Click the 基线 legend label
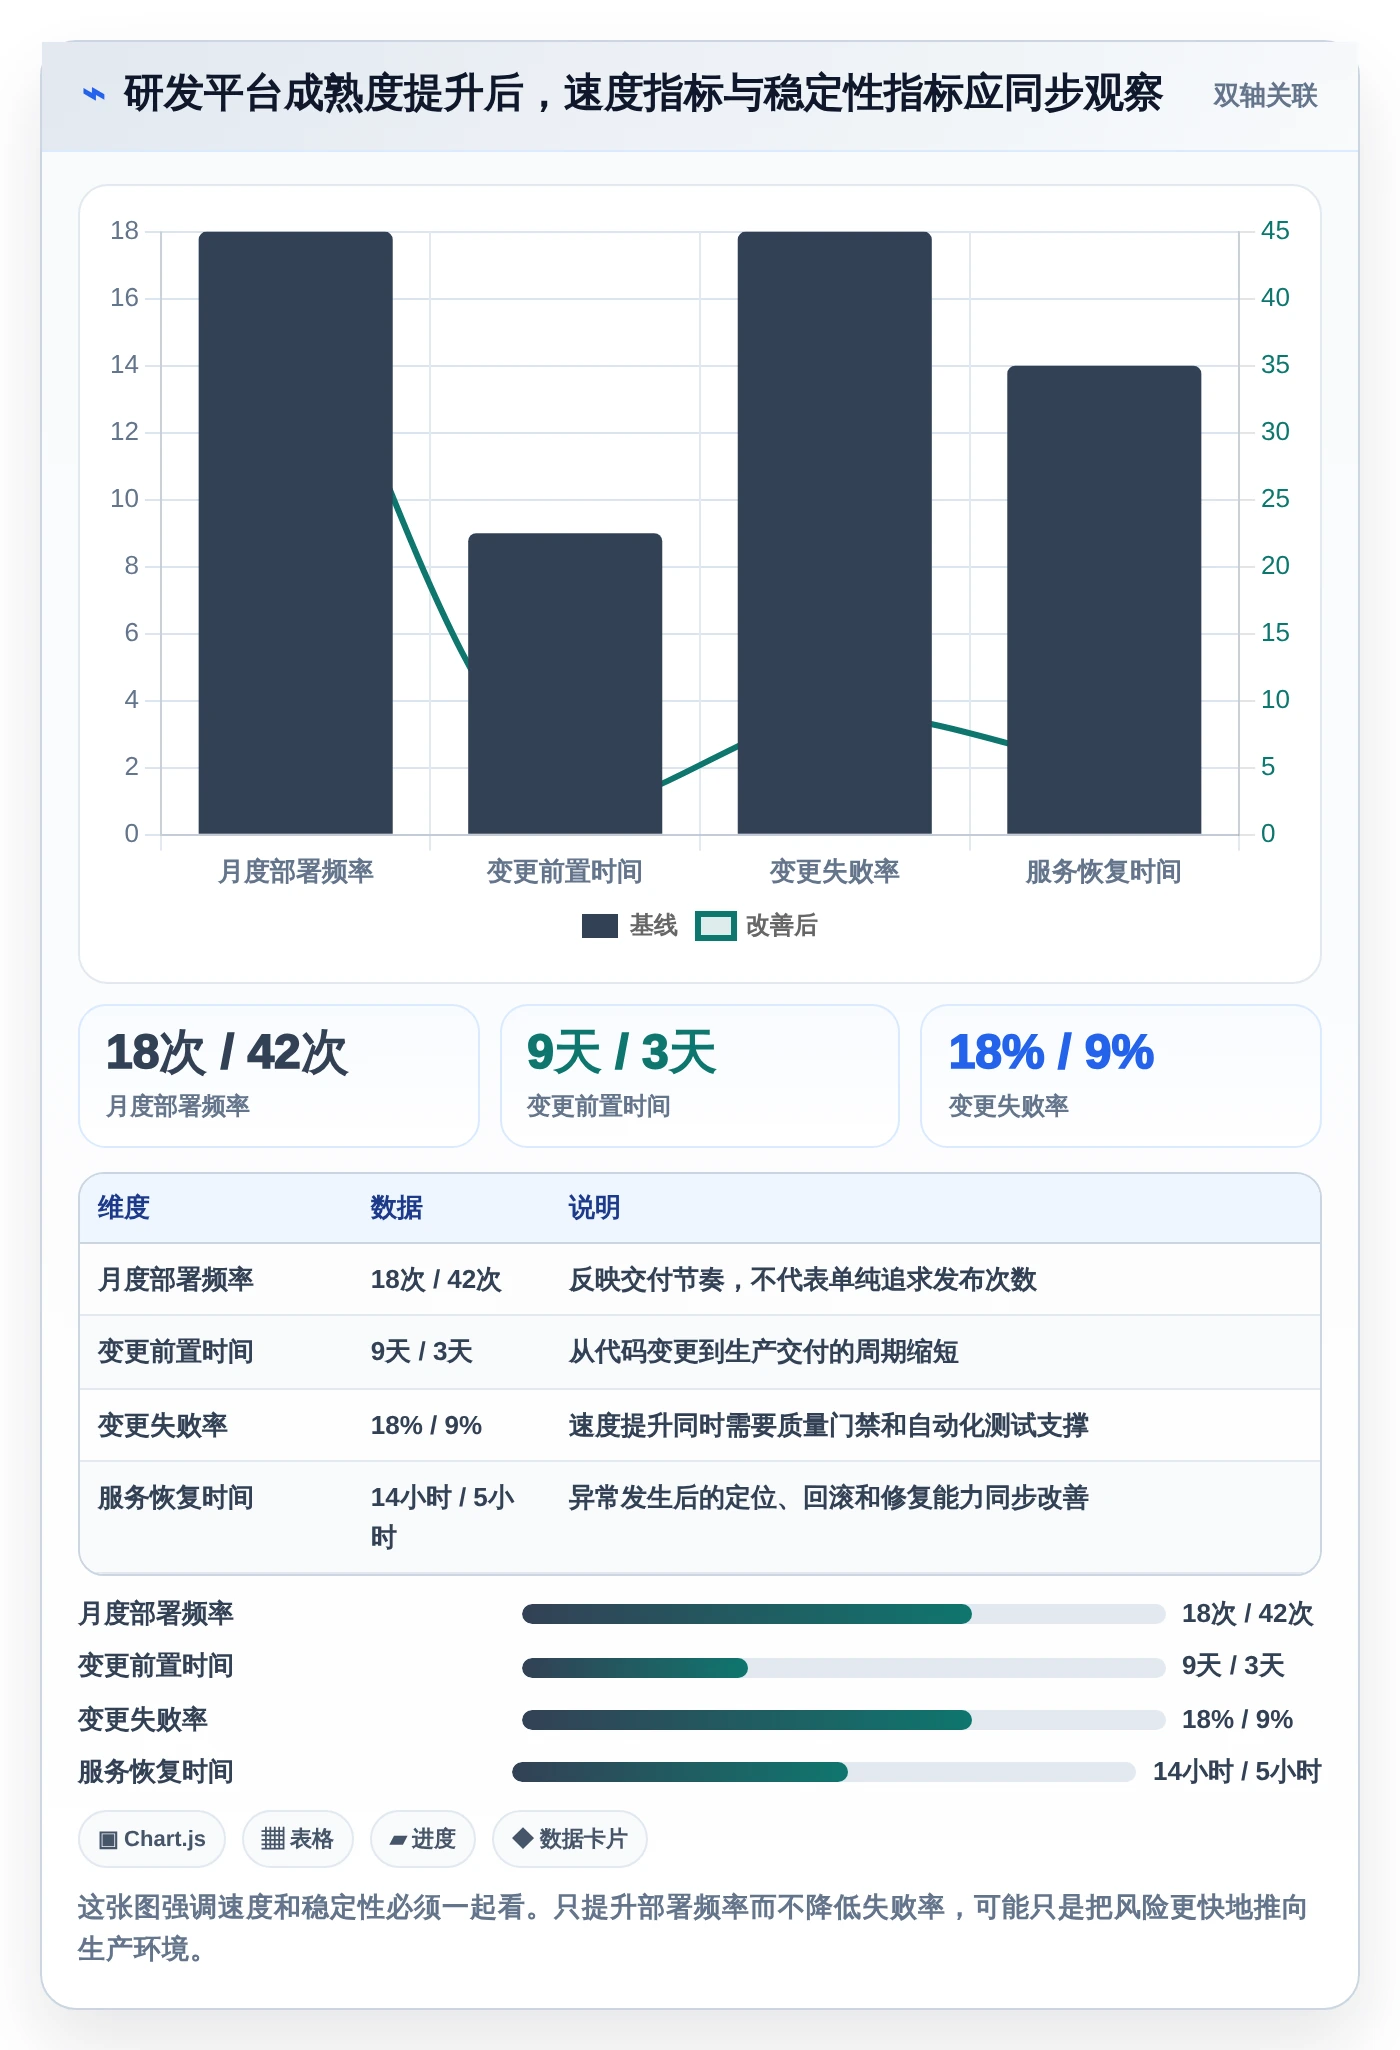 [653, 926]
